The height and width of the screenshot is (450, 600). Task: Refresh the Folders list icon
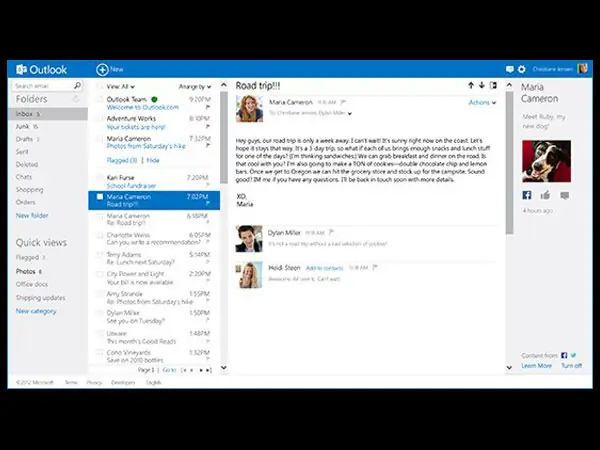click(76, 99)
